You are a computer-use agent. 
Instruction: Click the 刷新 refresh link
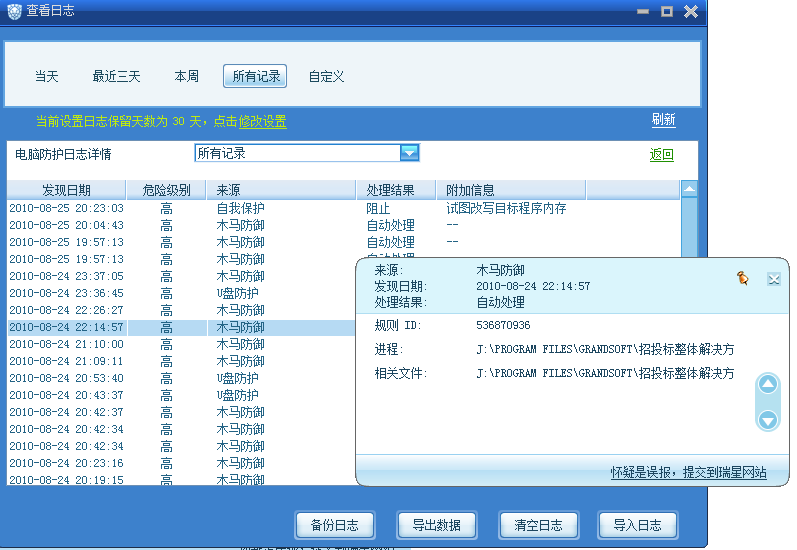[663, 120]
